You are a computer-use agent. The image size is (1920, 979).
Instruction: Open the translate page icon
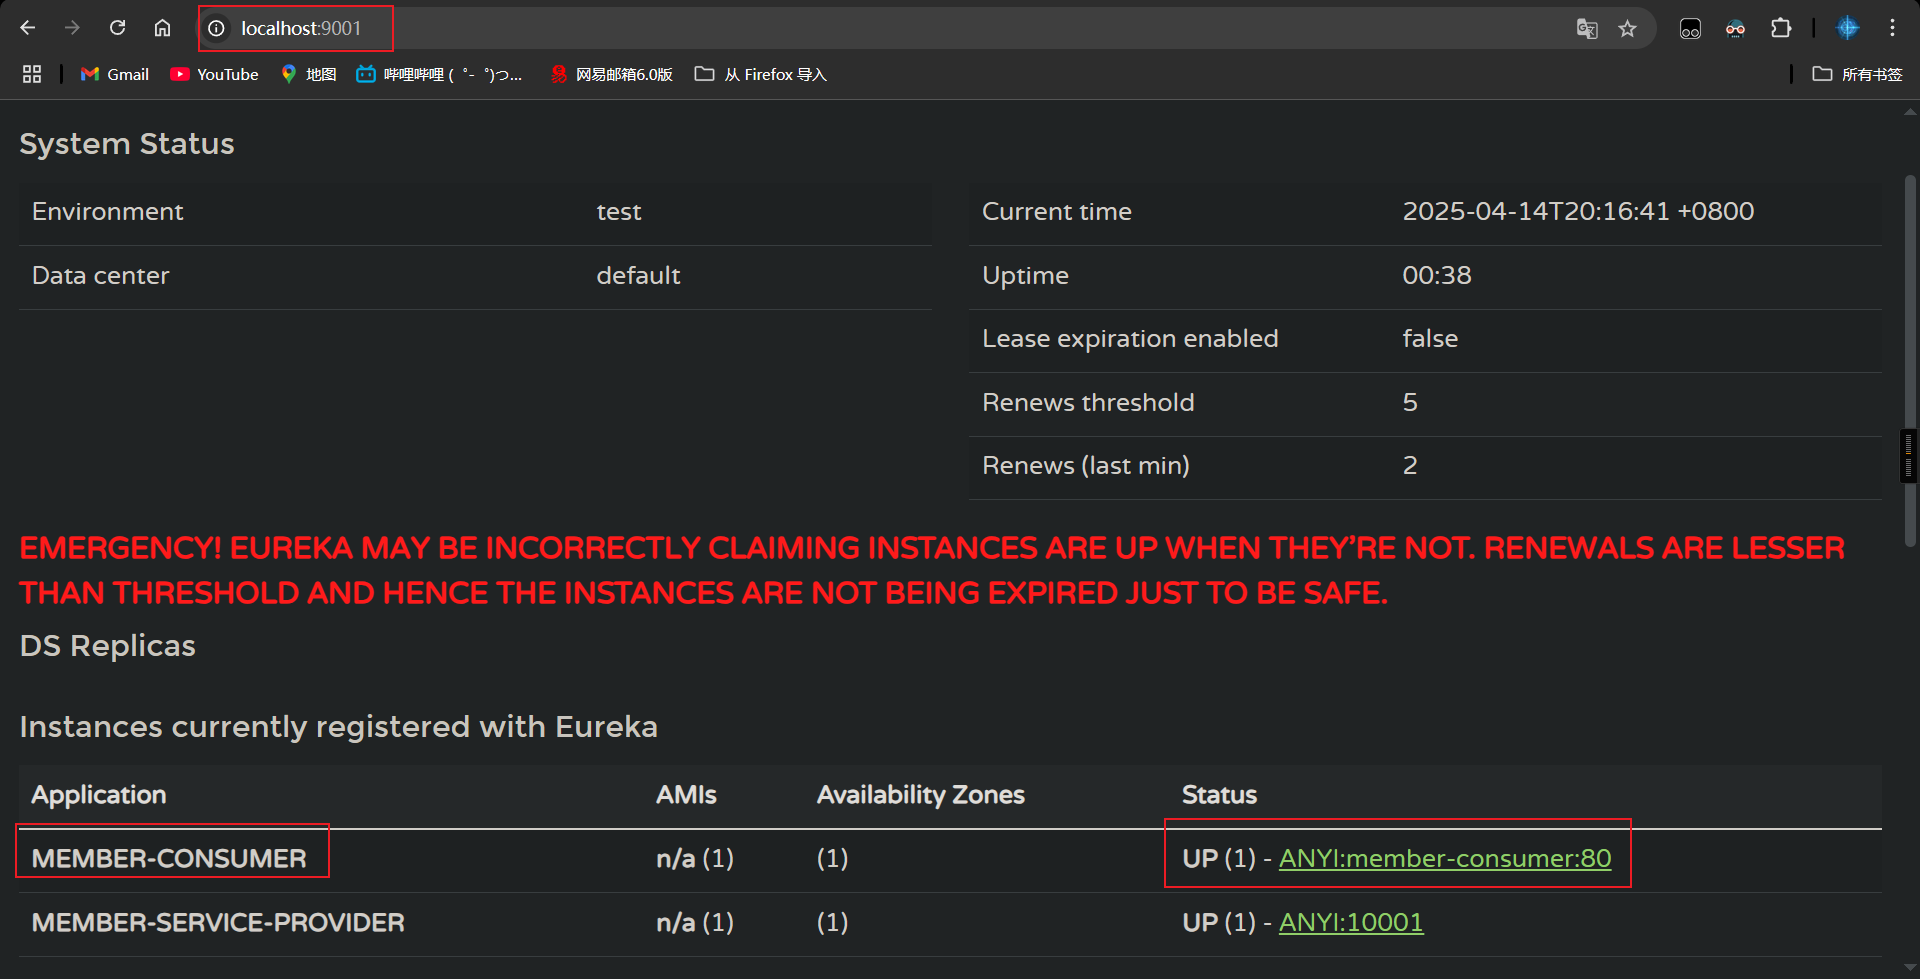click(1586, 28)
